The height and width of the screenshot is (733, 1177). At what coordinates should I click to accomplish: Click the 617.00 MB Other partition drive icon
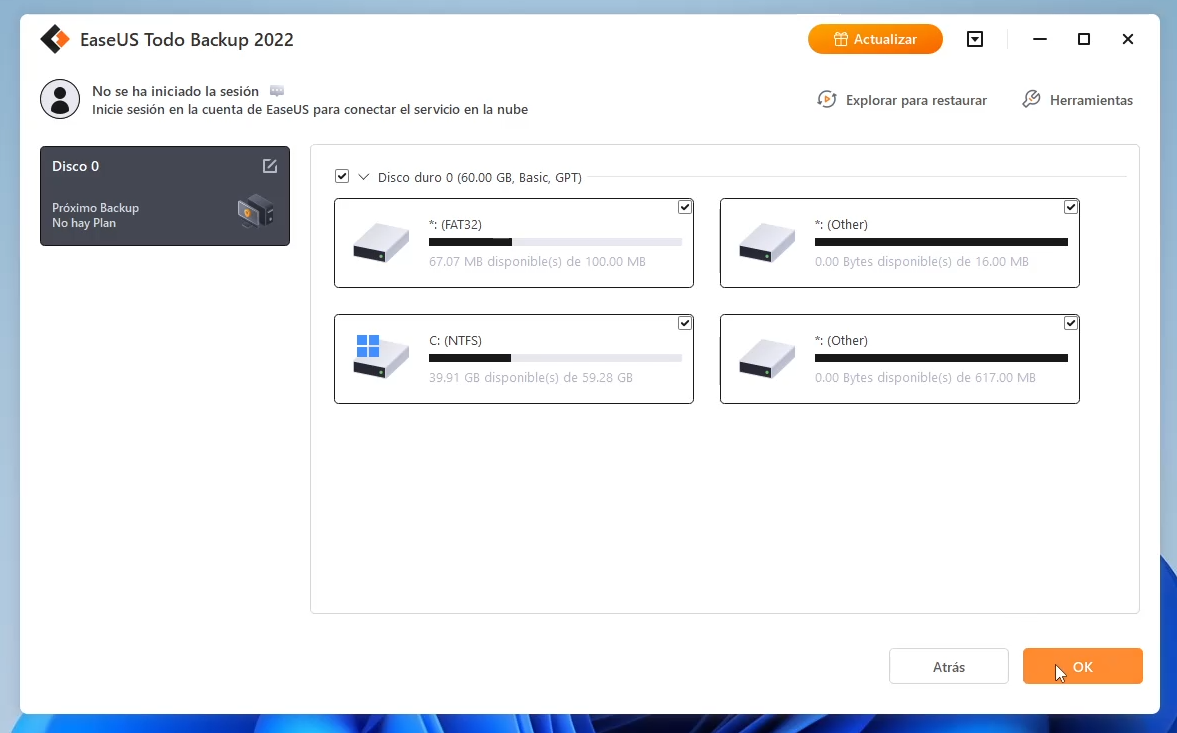click(x=767, y=359)
